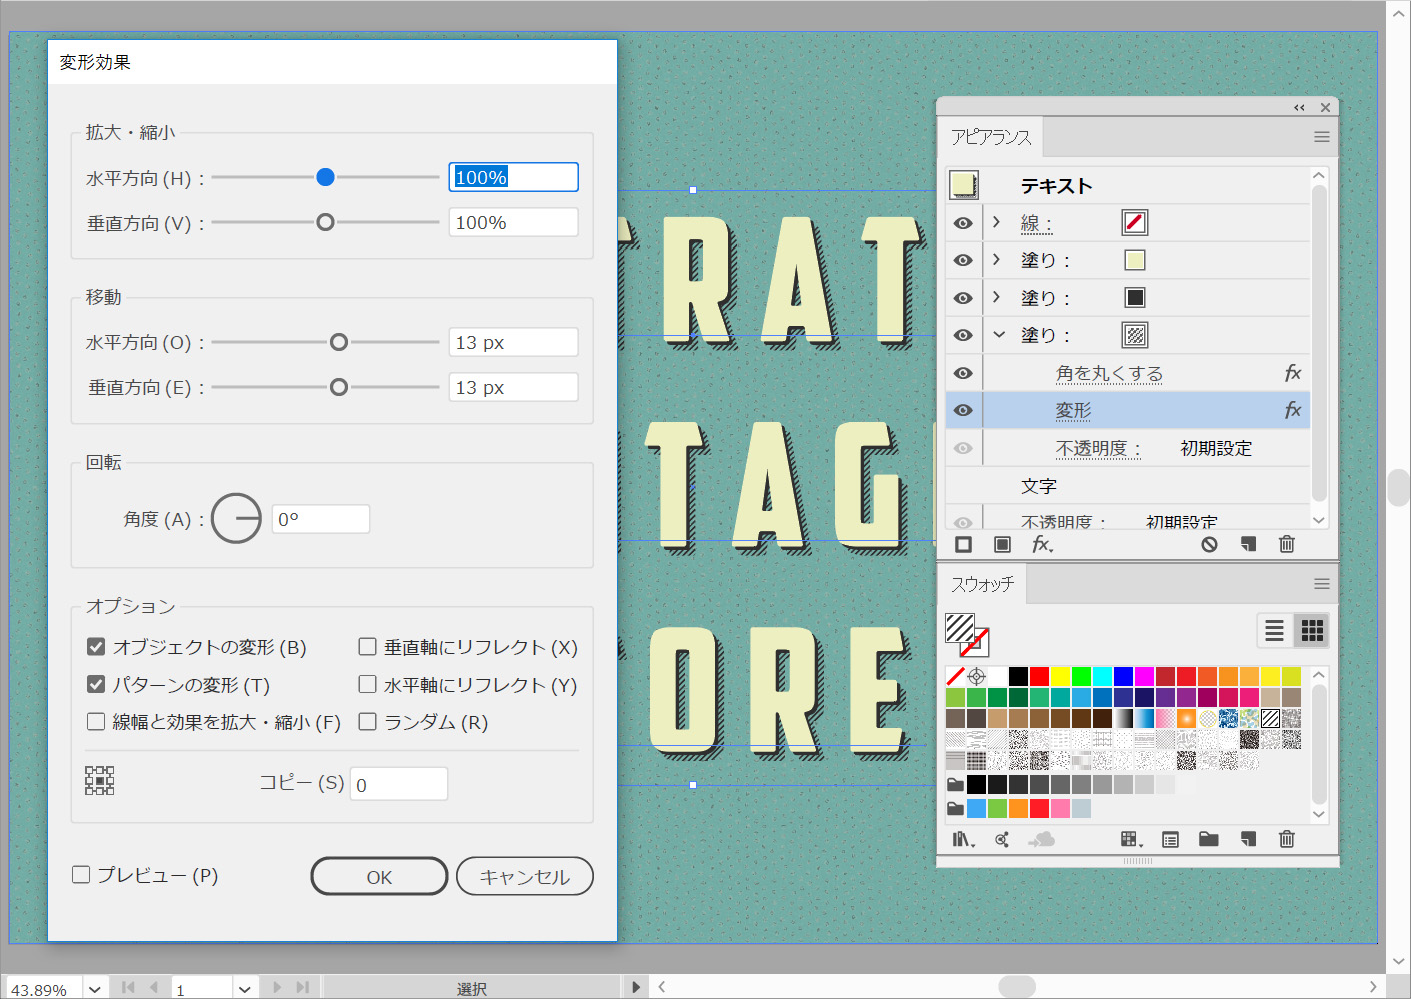
Task: Open the zoom level dropdown
Action: [x=94, y=989]
